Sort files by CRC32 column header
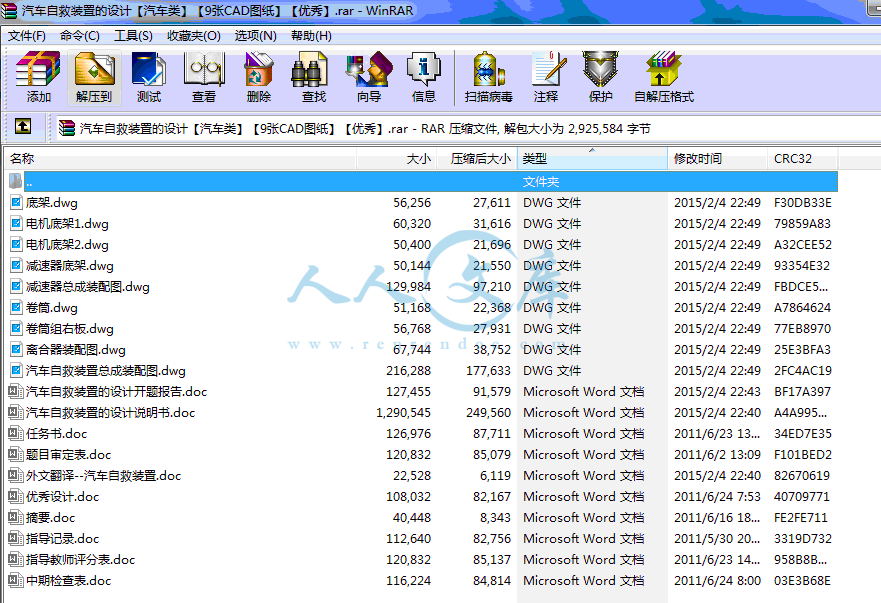The image size is (881, 603). (802, 158)
